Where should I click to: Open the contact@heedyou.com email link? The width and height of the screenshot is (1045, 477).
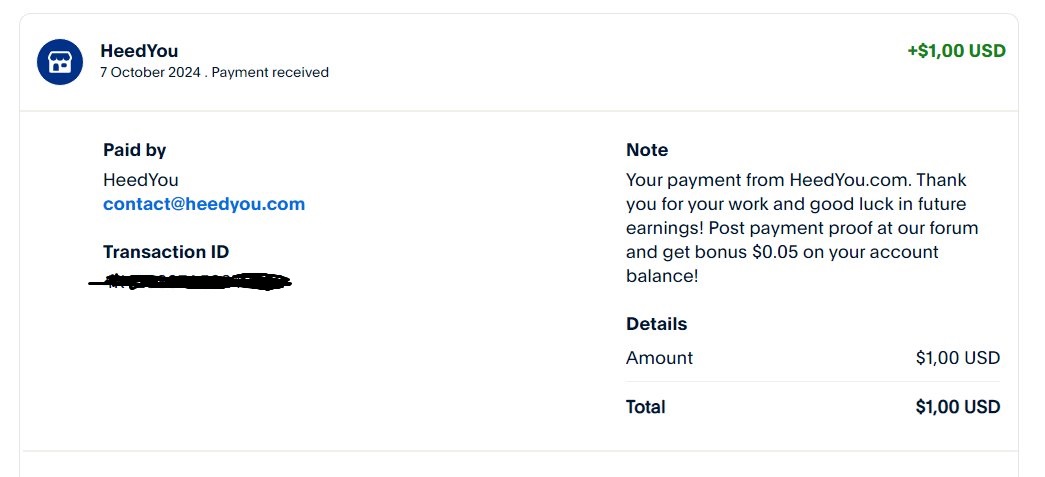point(204,204)
